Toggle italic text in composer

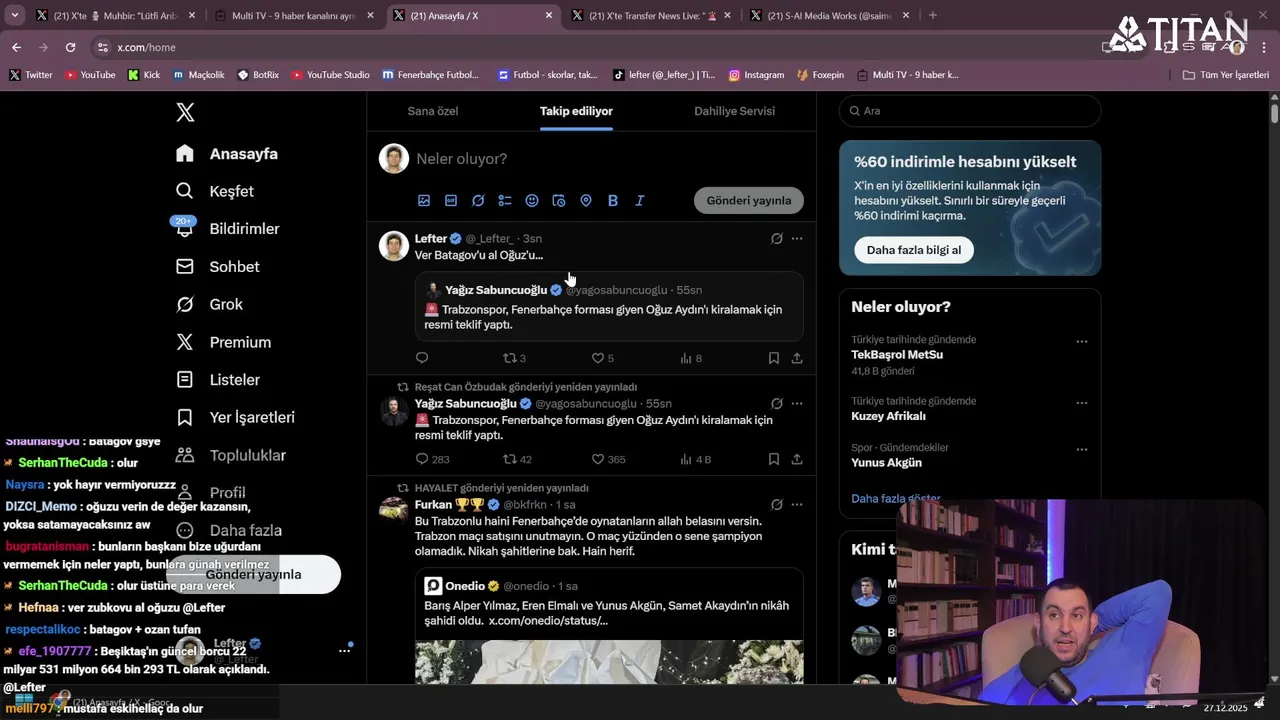[x=640, y=201]
